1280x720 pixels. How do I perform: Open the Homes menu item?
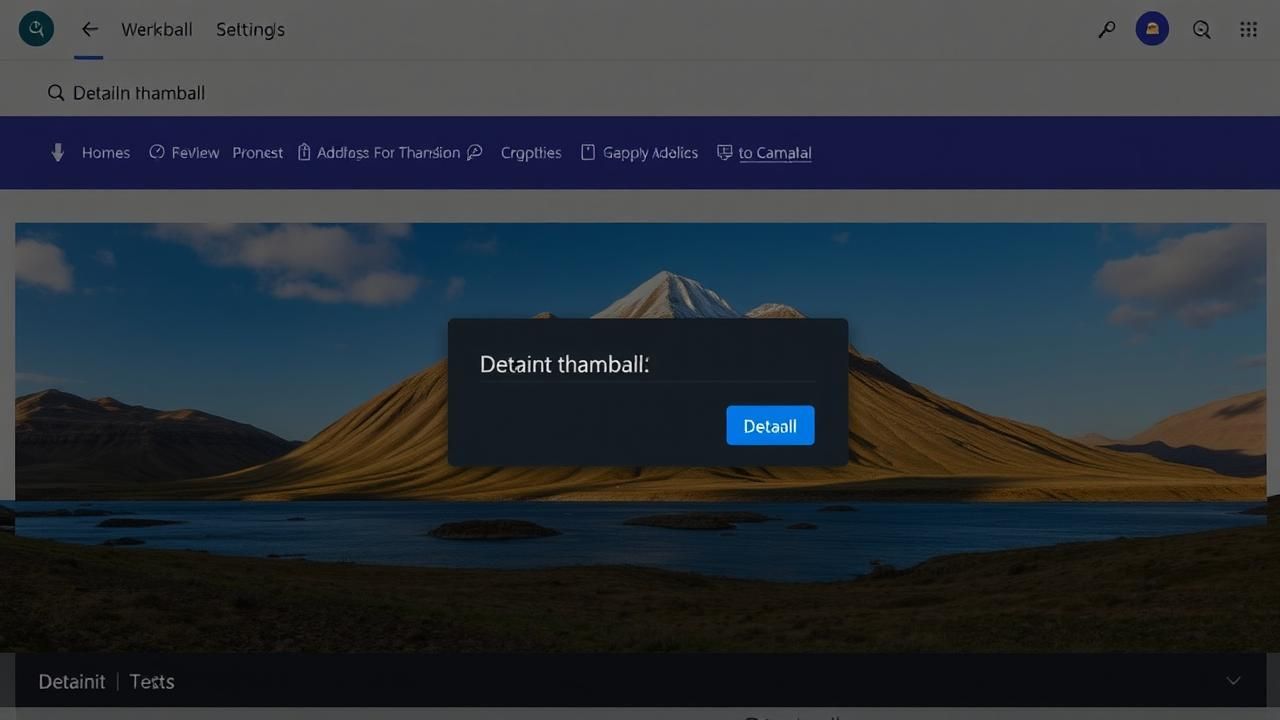[106, 153]
